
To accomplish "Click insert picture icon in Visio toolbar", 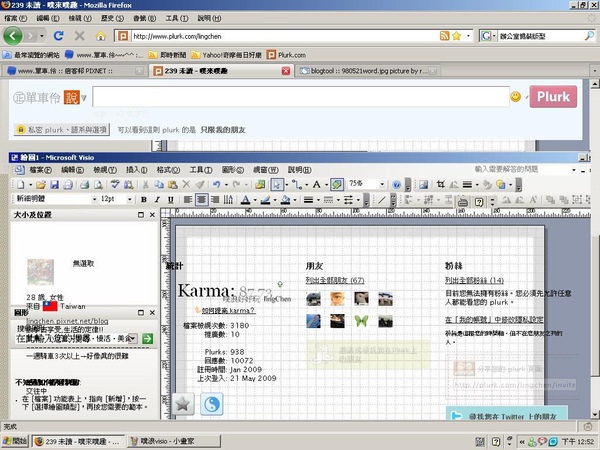I will tap(423, 185).
